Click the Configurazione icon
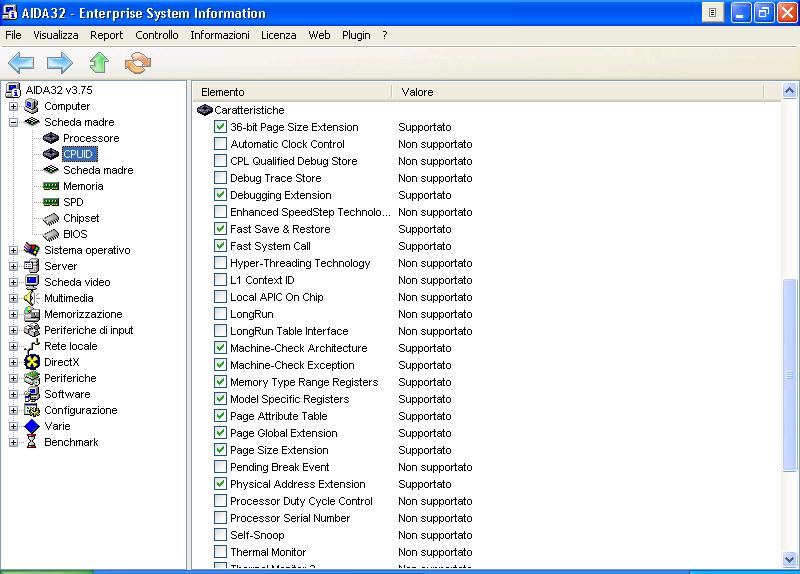This screenshot has width=800, height=574. tap(32, 410)
